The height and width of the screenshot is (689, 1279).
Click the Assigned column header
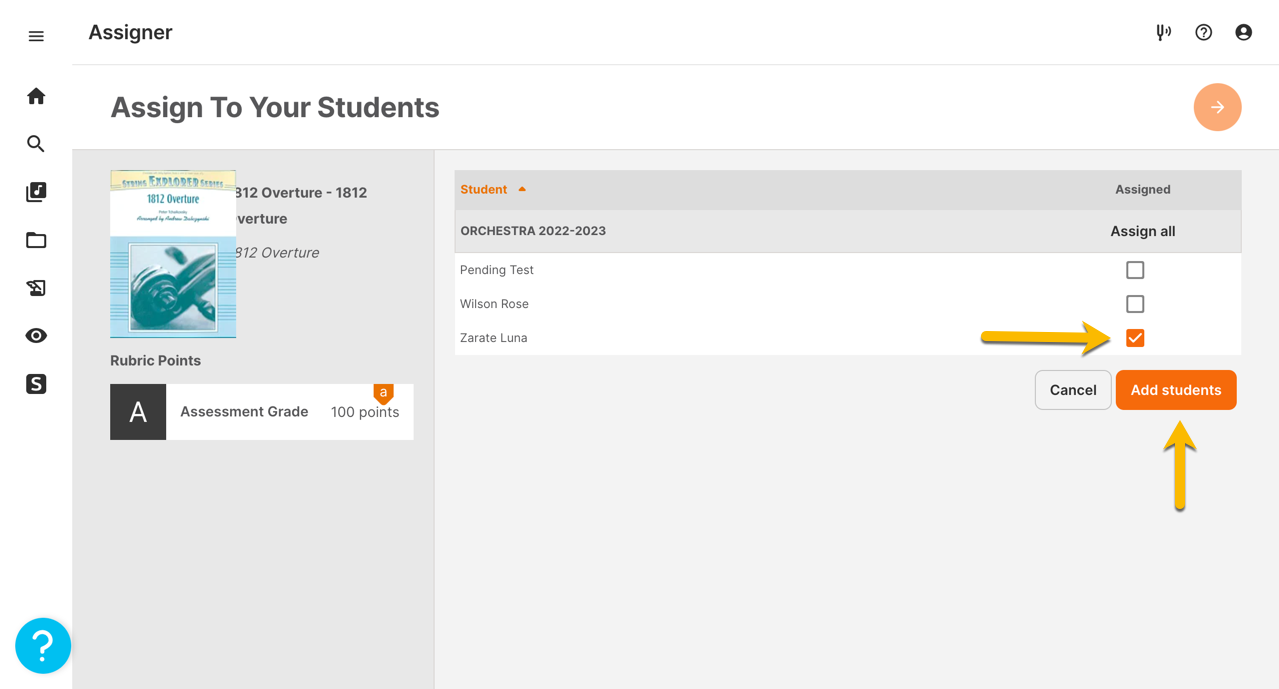[x=1142, y=189]
